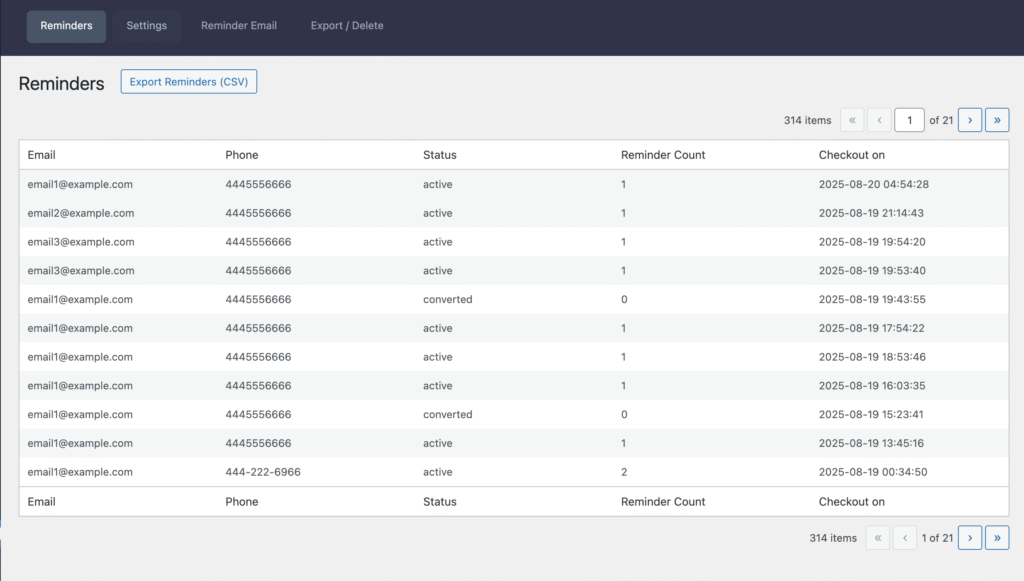The height and width of the screenshot is (581, 1024).
Task: Click next page arrow in bottom pagination
Action: (x=969, y=538)
